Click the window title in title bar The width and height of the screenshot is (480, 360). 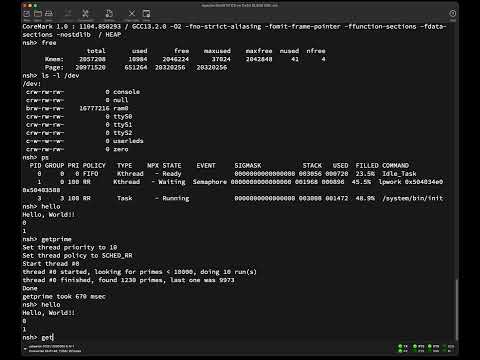[x=239, y=5]
